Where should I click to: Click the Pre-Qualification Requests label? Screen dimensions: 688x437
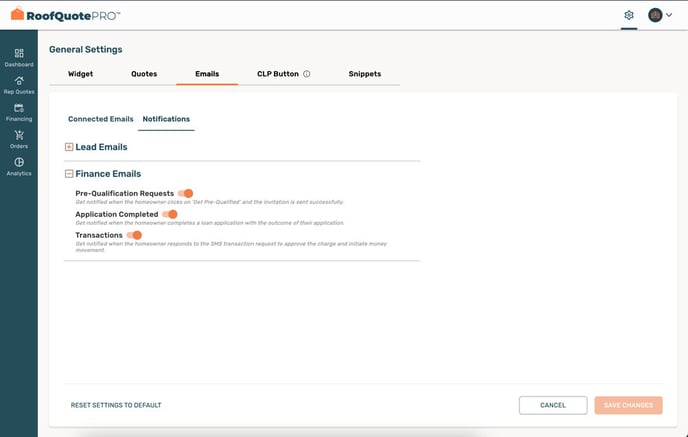pyautogui.click(x=125, y=193)
